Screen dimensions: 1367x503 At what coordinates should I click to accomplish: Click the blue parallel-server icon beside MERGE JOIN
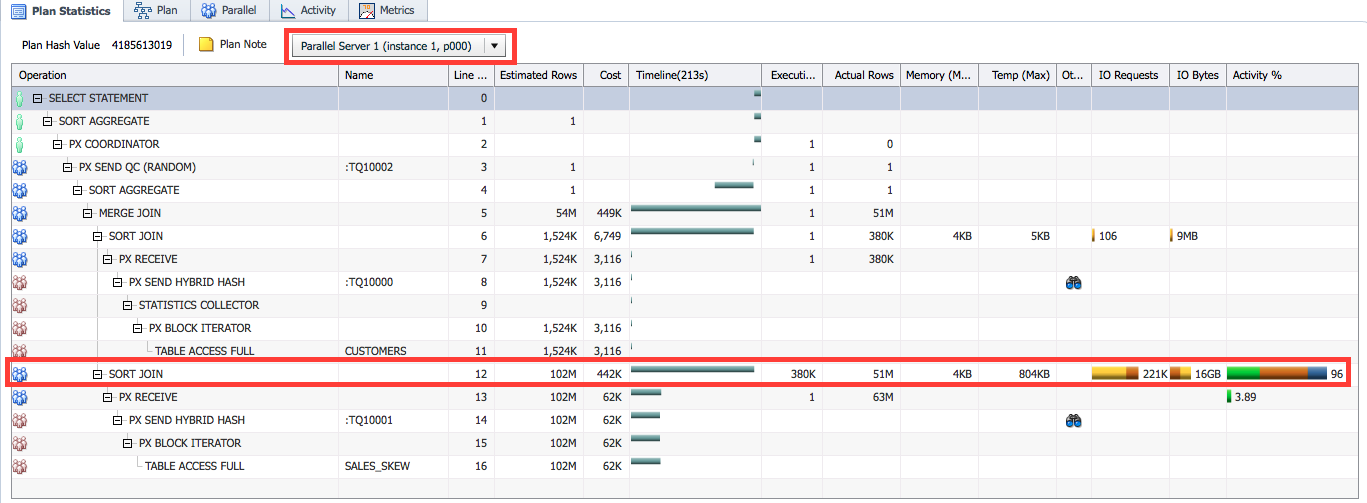(x=18, y=214)
